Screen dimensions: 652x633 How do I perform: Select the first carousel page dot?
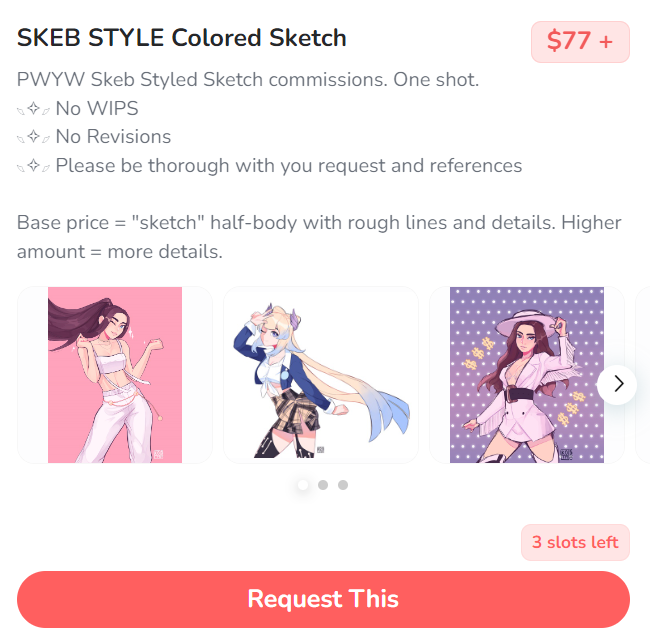click(x=303, y=485)
